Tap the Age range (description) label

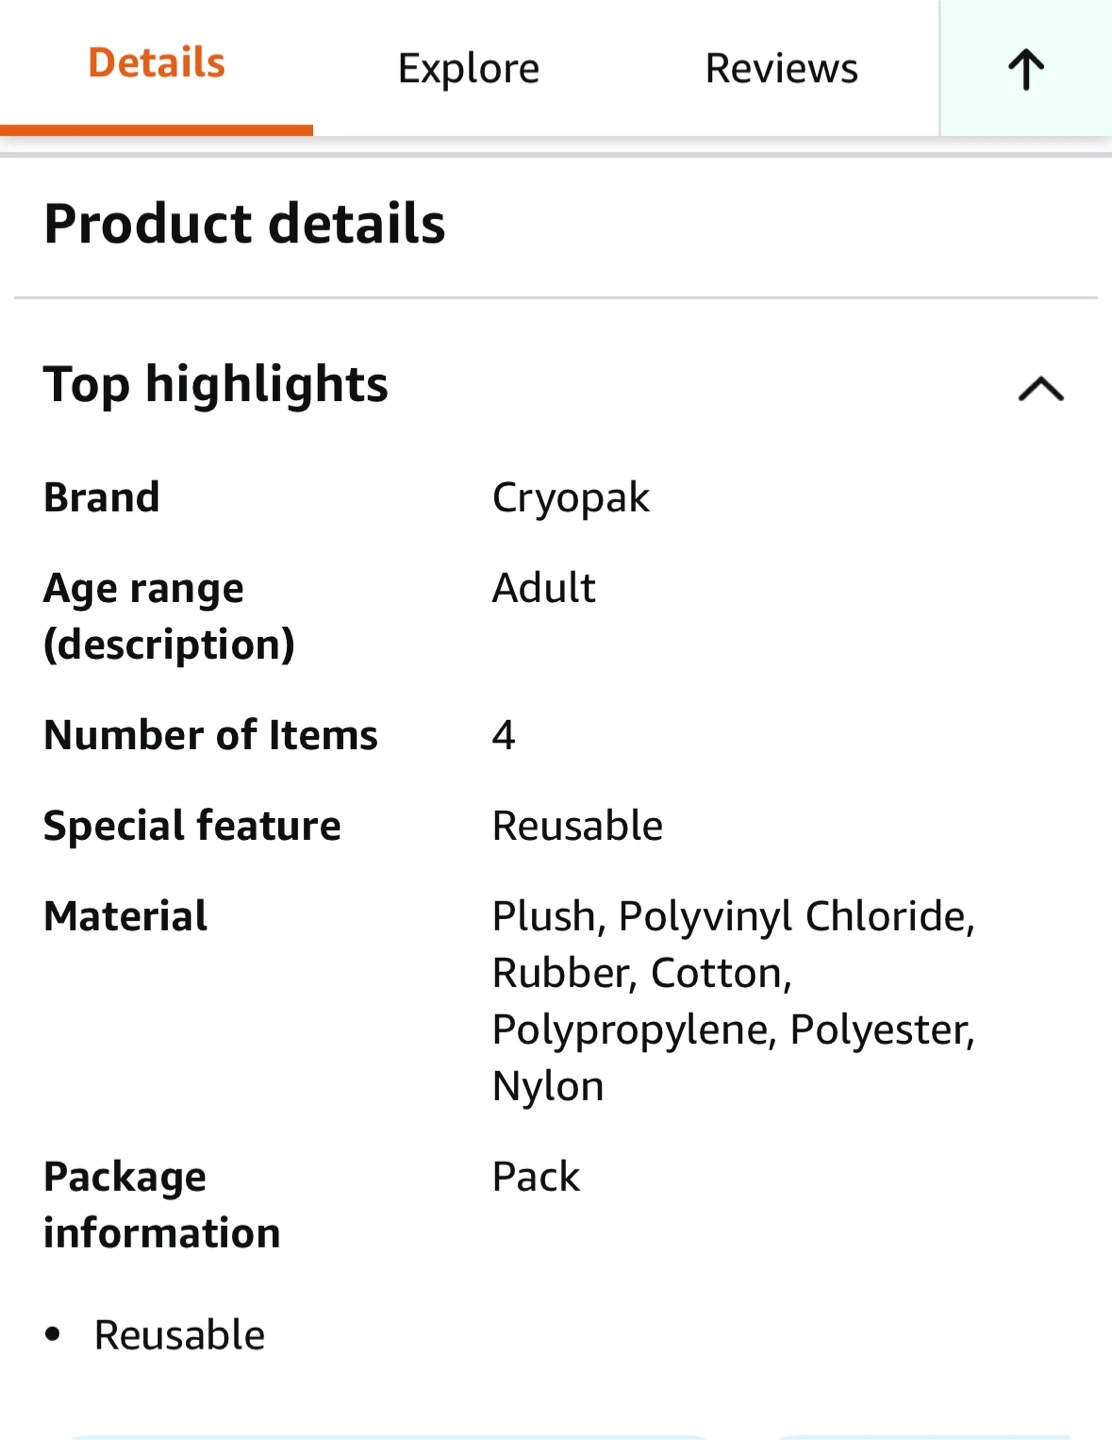pos(169,616)
